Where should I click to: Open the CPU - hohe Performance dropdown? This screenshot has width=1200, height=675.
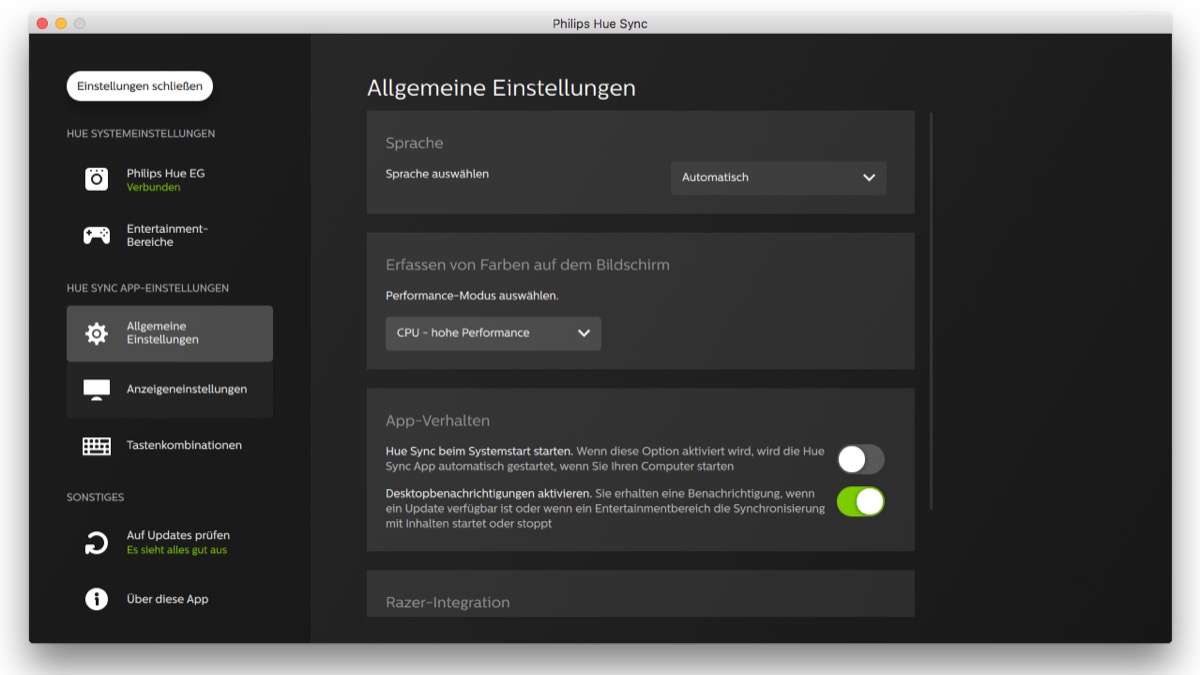tap(493, 333)
